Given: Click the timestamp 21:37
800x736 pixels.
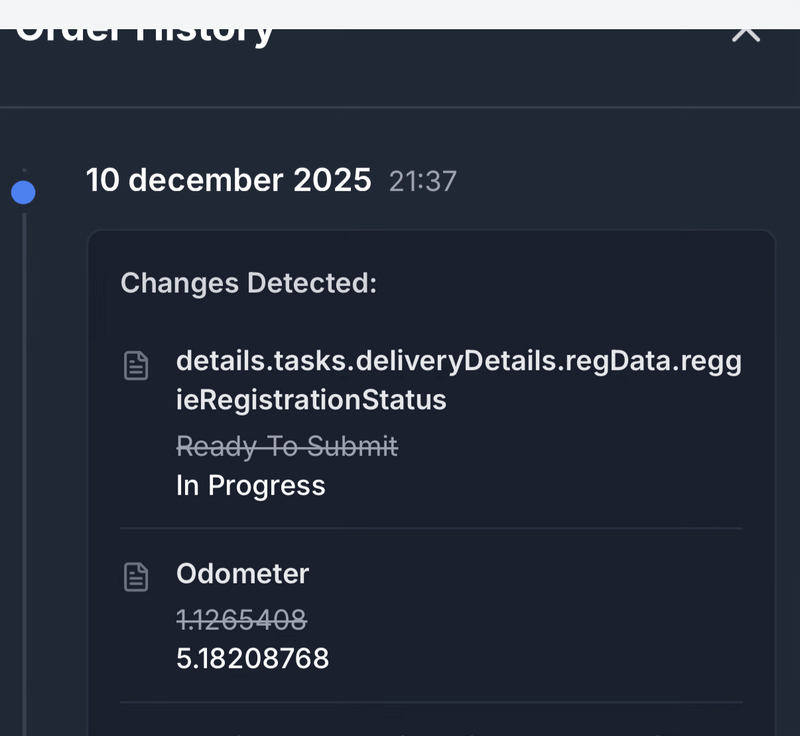Looking at the screenshot, I should [422, 182].
